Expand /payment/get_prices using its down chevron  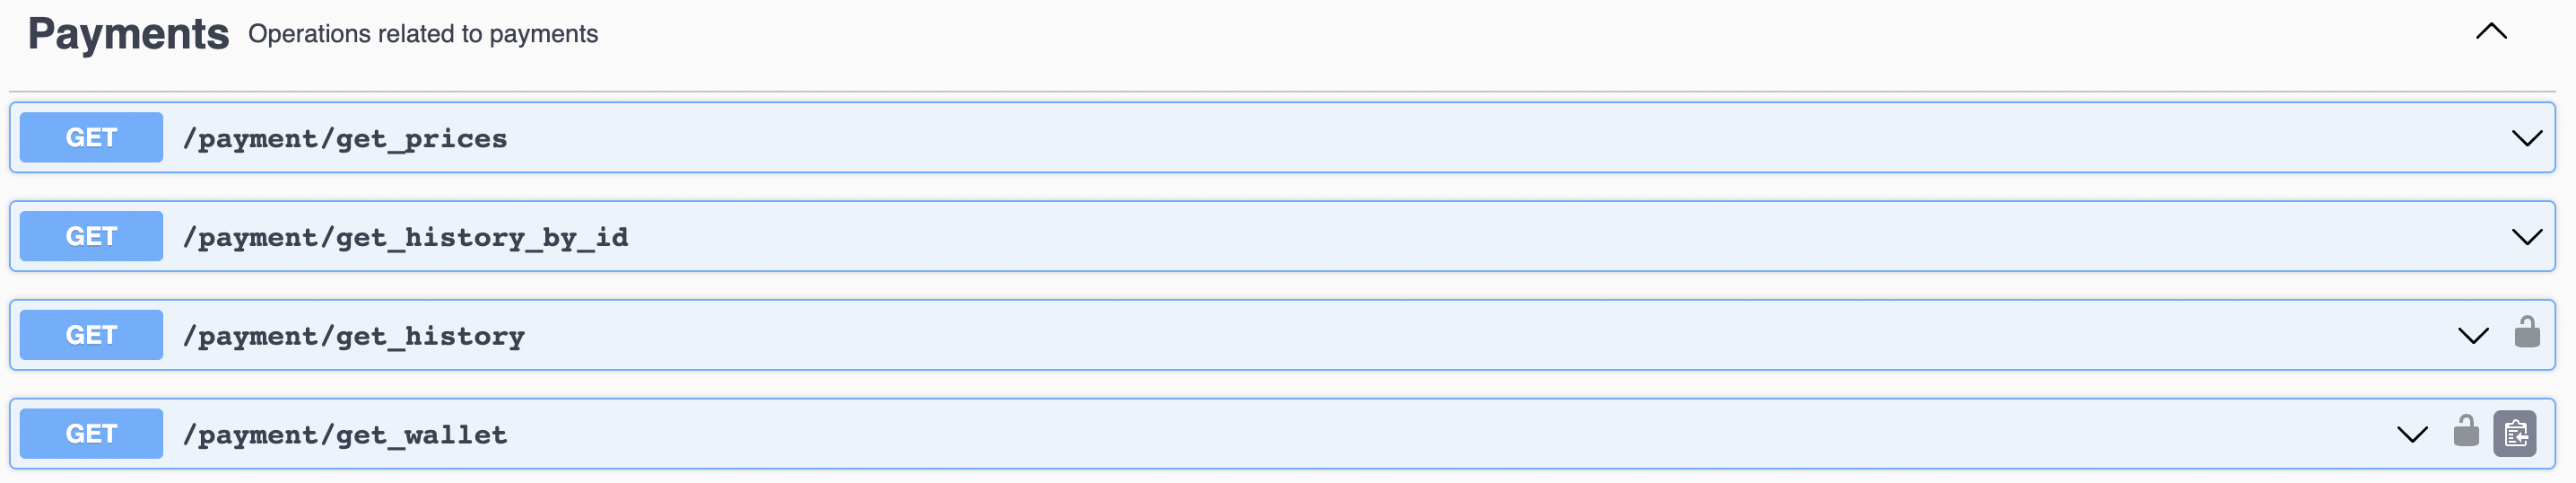pyautogui.click(x=2526, y=138)
